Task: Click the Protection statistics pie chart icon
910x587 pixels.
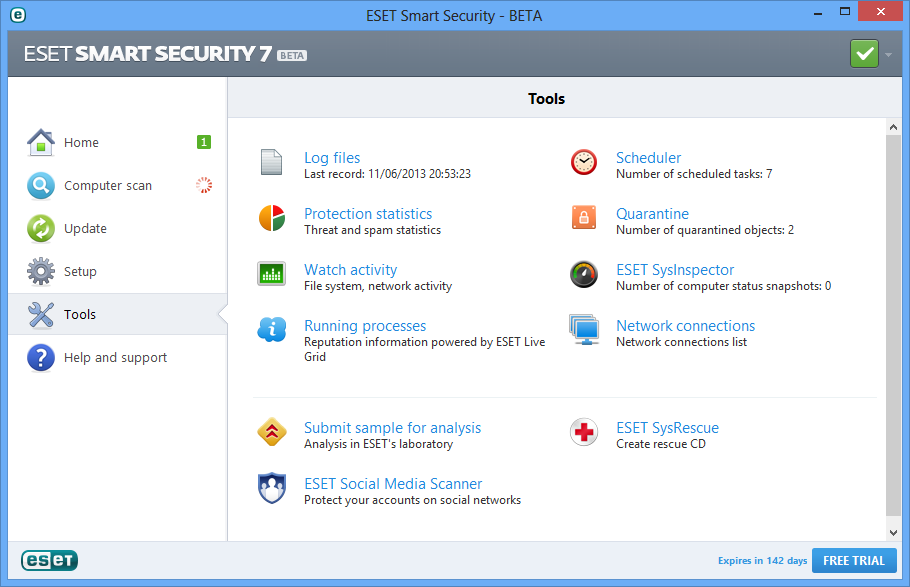Action: point(272,218)
